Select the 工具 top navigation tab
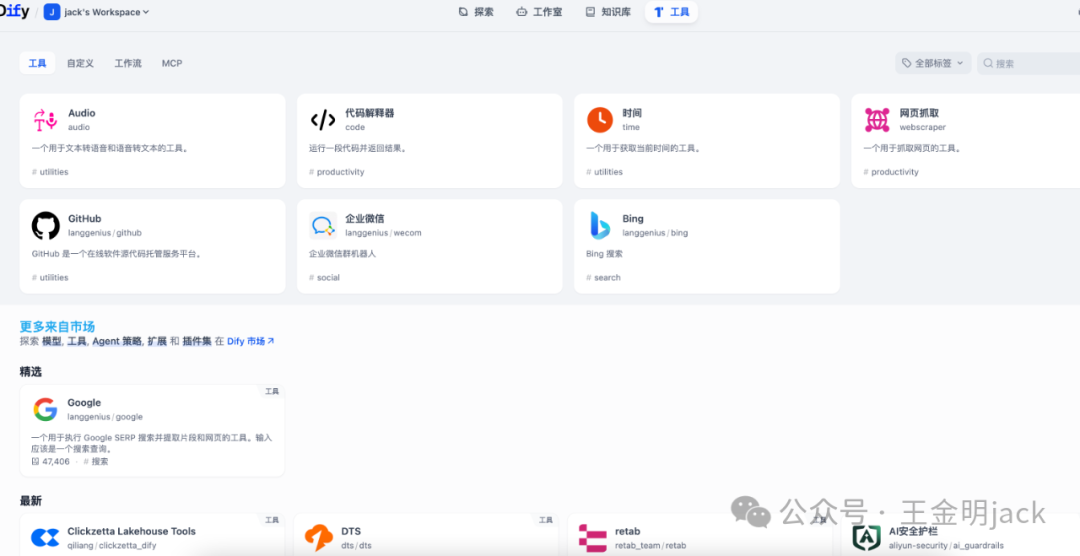The image size is (1080, 556). tap(672, 12)
